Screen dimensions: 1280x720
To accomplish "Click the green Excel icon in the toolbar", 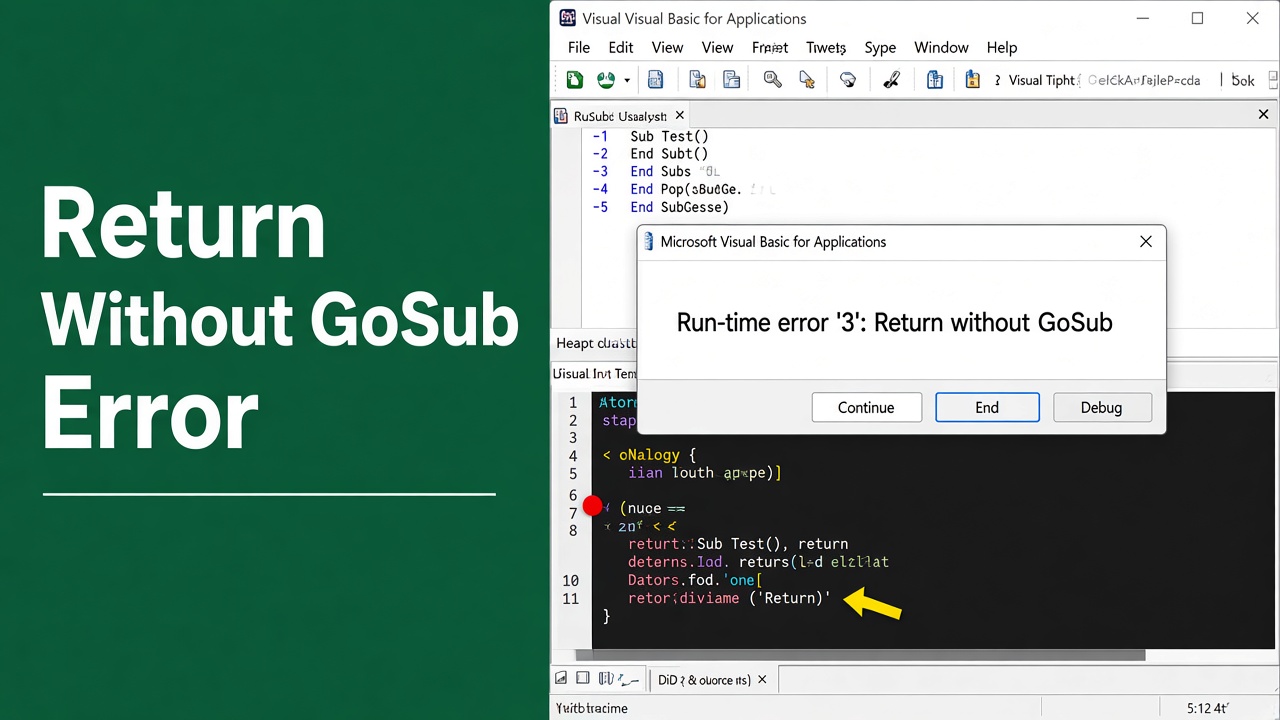I will click(575, 80).
